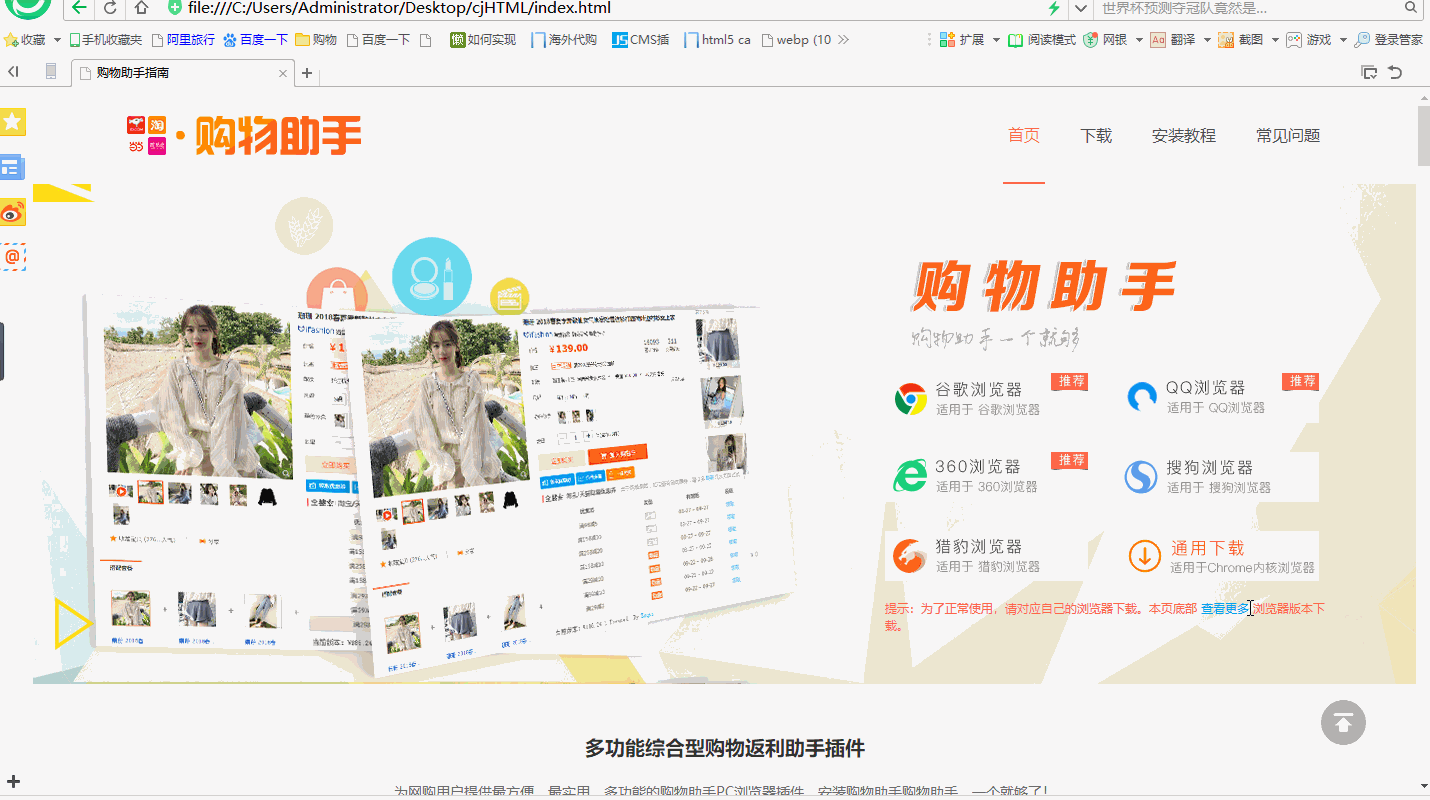
Task: Open the 购物 bookmark folder
Action: [316, 40]
